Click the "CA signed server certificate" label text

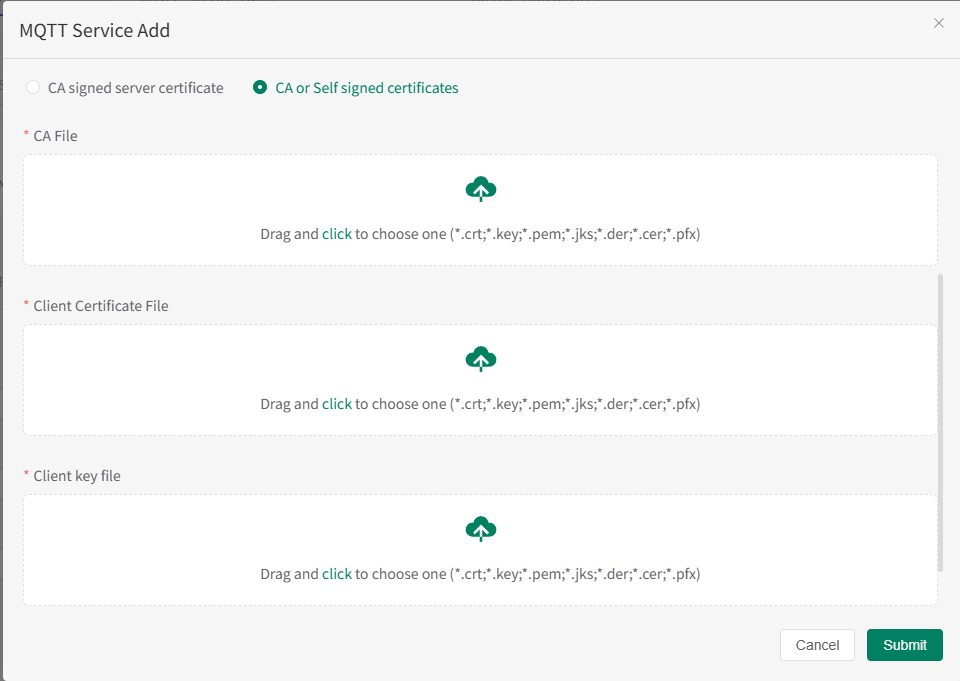pyautogui.click(x=136, y=88)
